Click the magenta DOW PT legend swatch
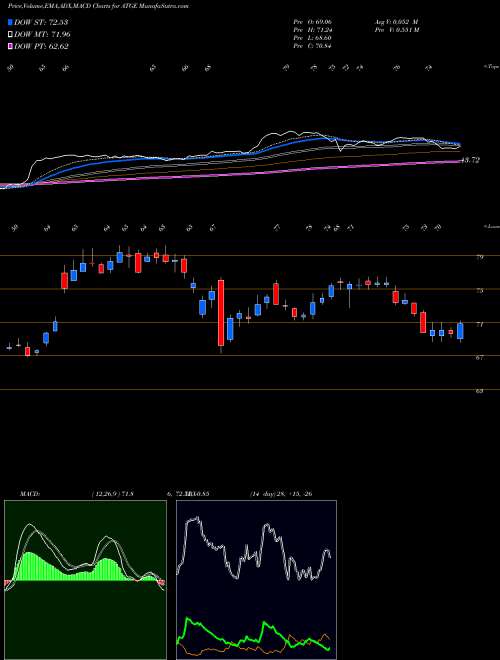The image size is (500, 660). (x=11, y=46)
